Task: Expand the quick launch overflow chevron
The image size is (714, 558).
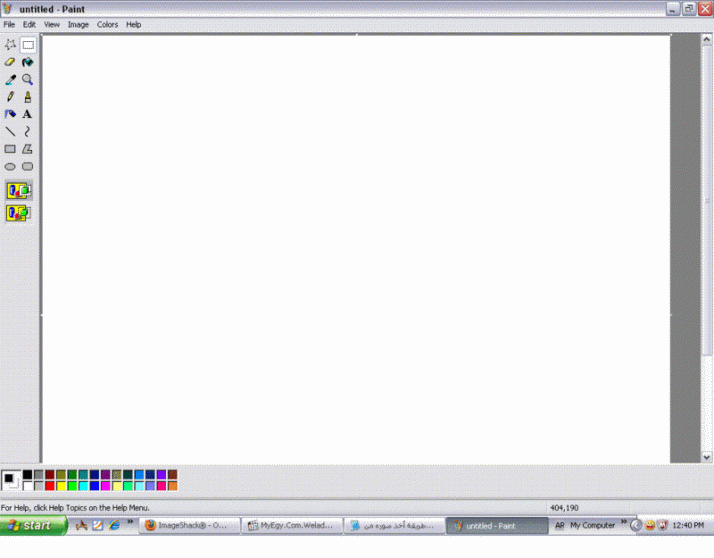Action: (x=130, y=522)
